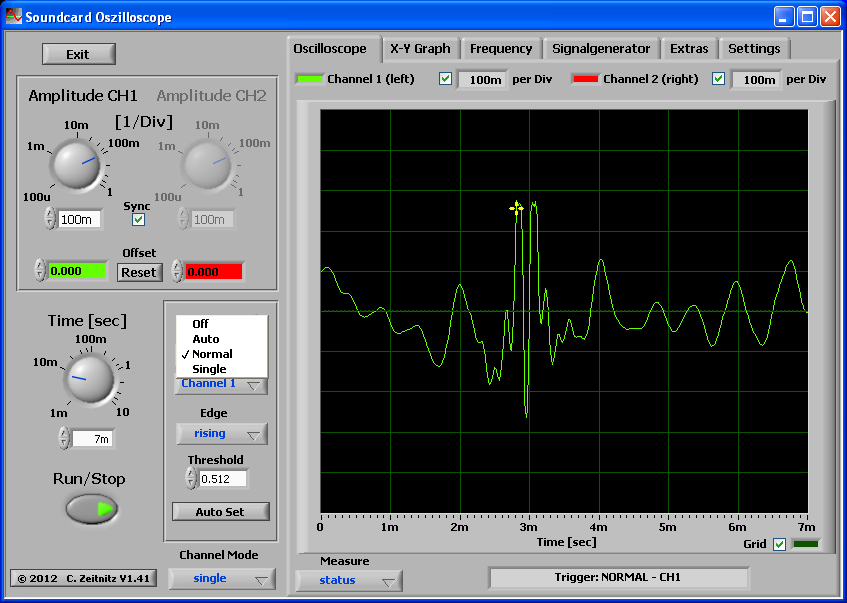This screenshot has height=603, width=847.
Task: Switch to the Signalgenerator tab
Action: click(x=600, y=48)
